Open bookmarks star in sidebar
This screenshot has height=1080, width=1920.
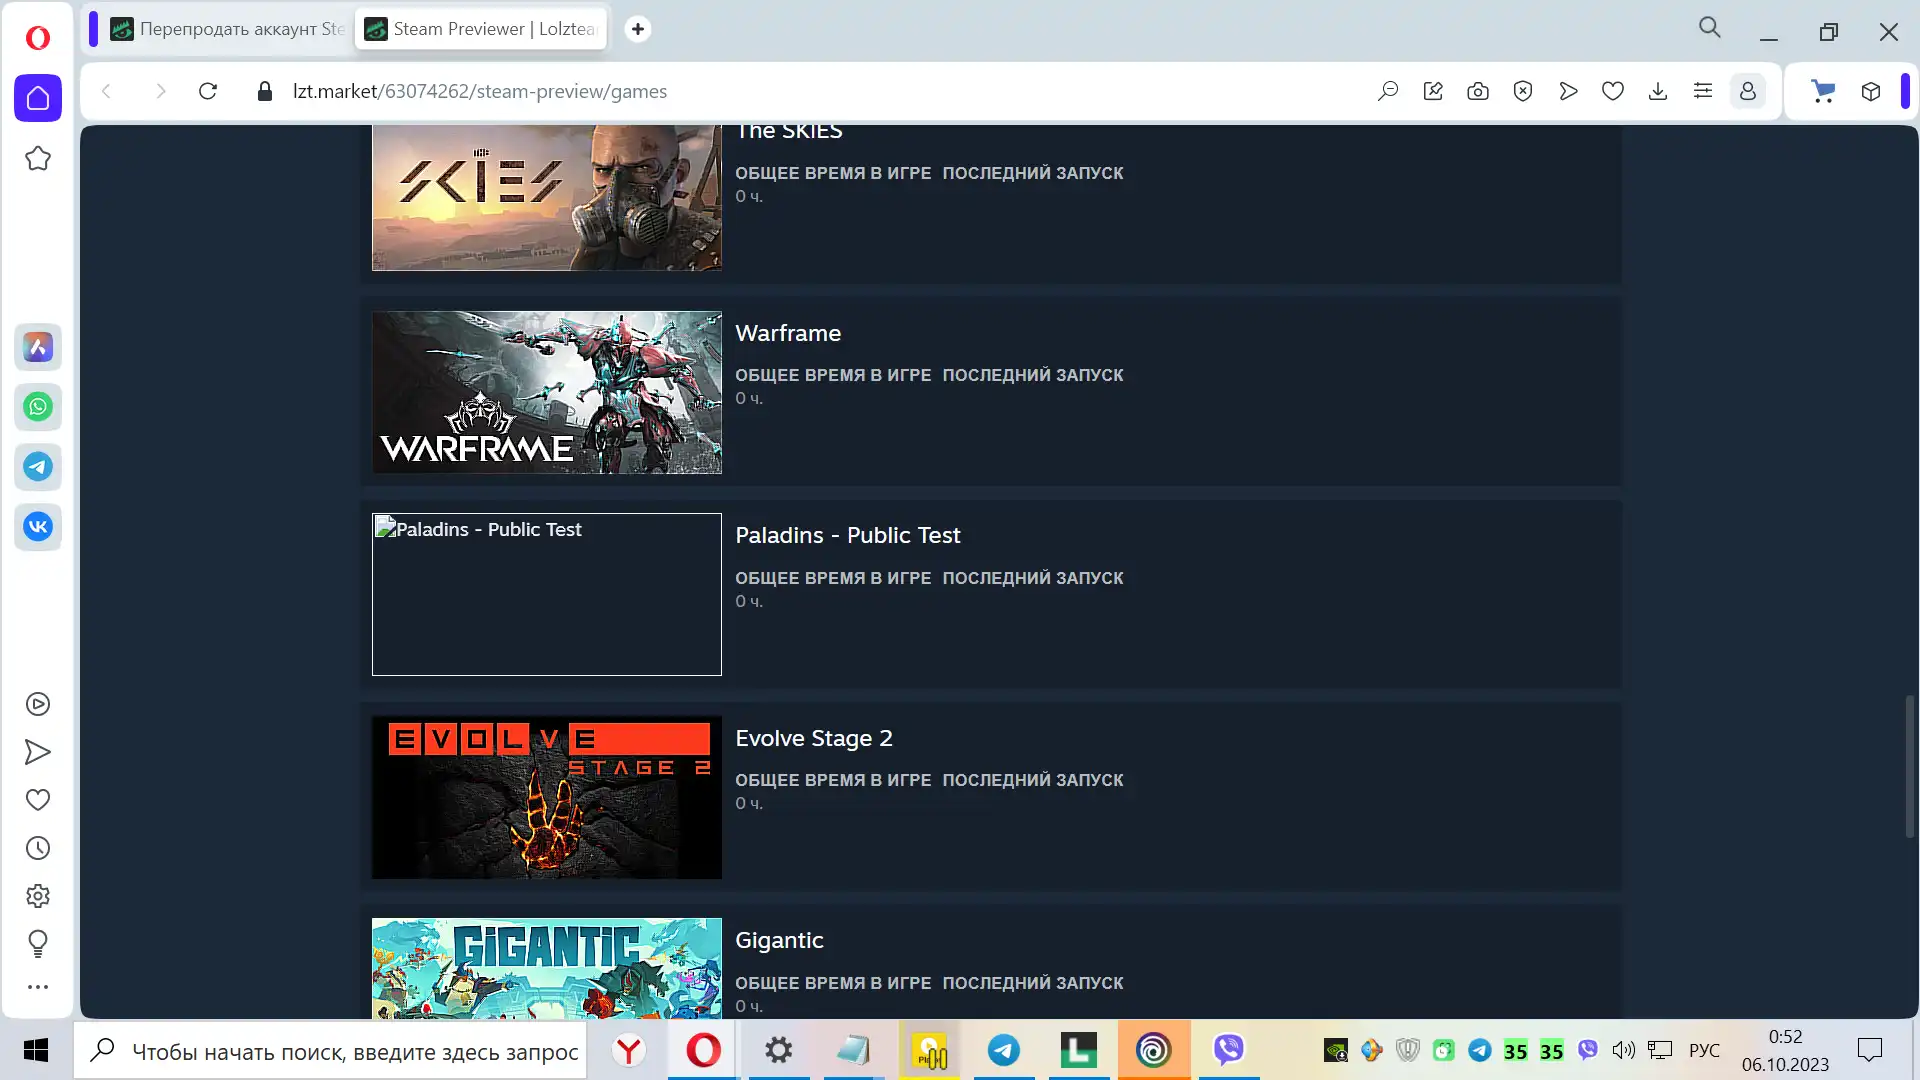coord(38,158)
